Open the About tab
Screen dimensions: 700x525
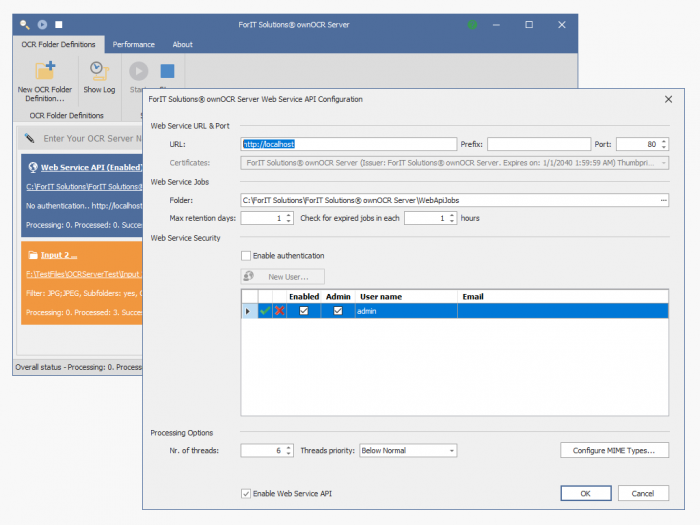(183, 45)
